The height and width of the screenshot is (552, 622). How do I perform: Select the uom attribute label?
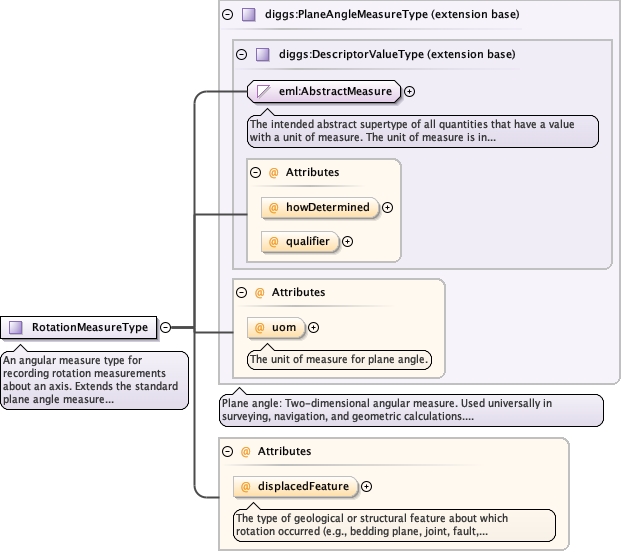(285, 327)
